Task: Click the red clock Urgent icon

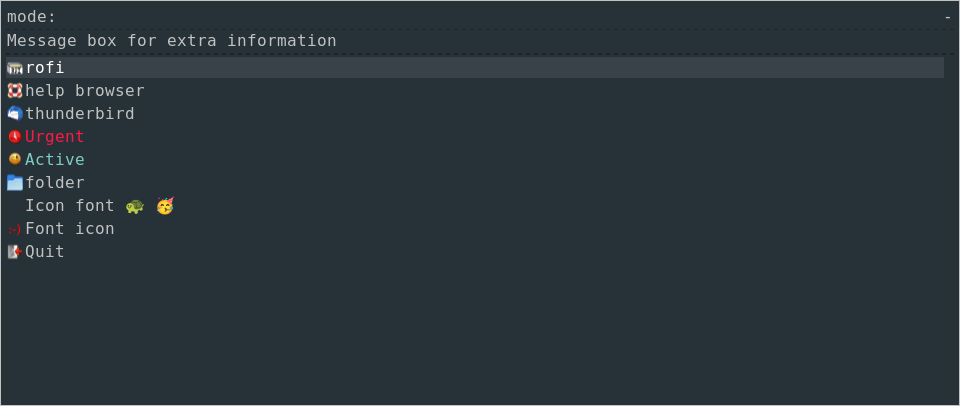Action: click(15, 136)
